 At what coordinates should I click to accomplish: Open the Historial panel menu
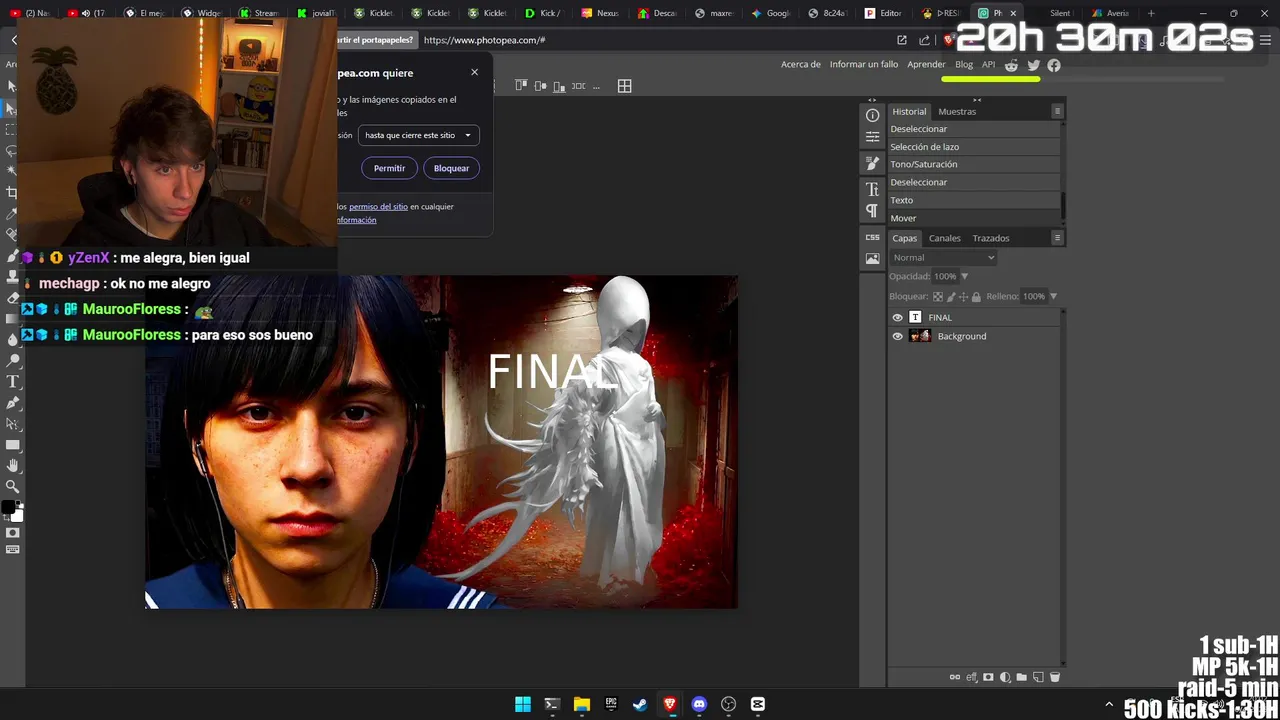pos(1057,111)
